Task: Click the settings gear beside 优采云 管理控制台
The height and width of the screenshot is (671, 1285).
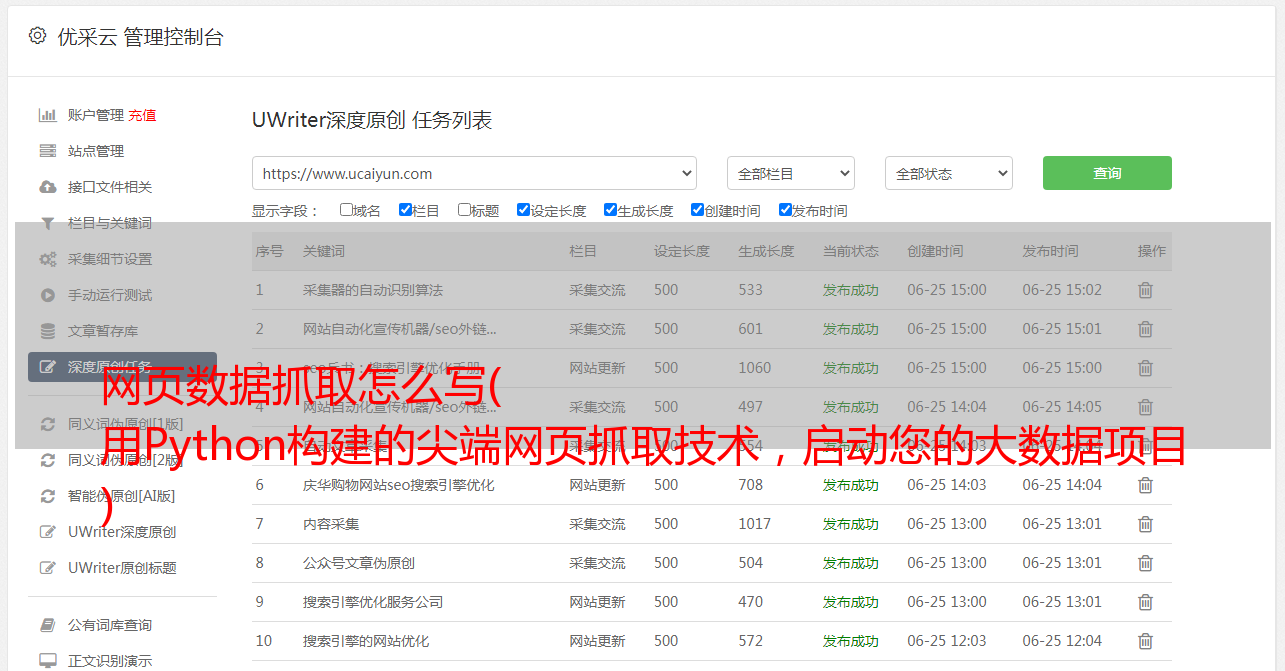Action: point(37,36)
